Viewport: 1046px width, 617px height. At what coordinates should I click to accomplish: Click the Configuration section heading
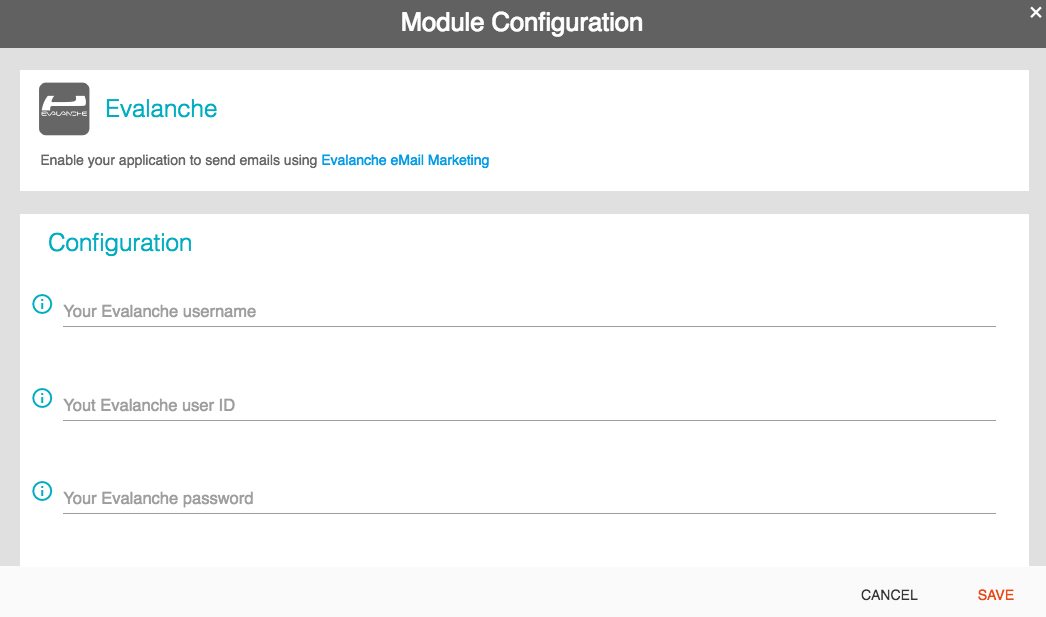(120, 243)
